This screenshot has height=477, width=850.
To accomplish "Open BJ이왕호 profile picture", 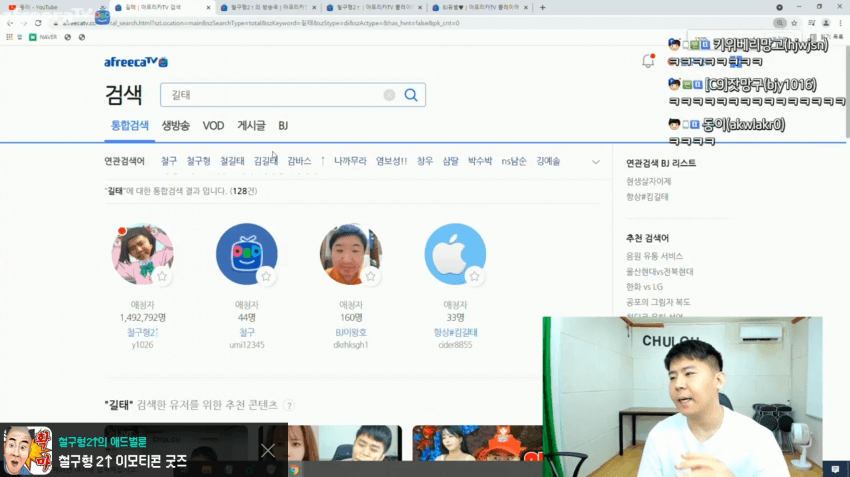I will click(x=351, y=254).
